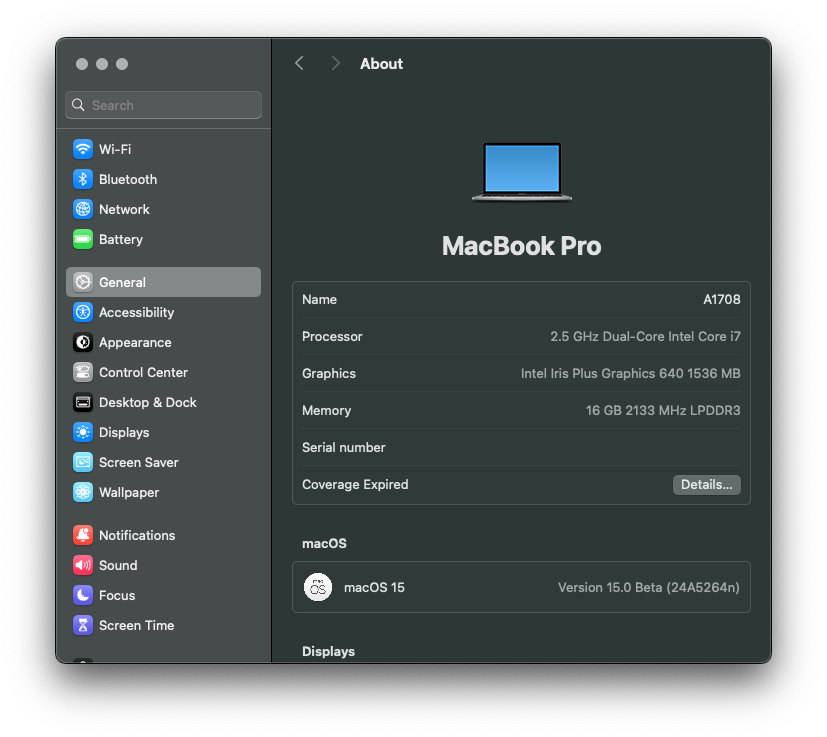Select Network in the sidebar
827x737 pixels.
[124, 209]
